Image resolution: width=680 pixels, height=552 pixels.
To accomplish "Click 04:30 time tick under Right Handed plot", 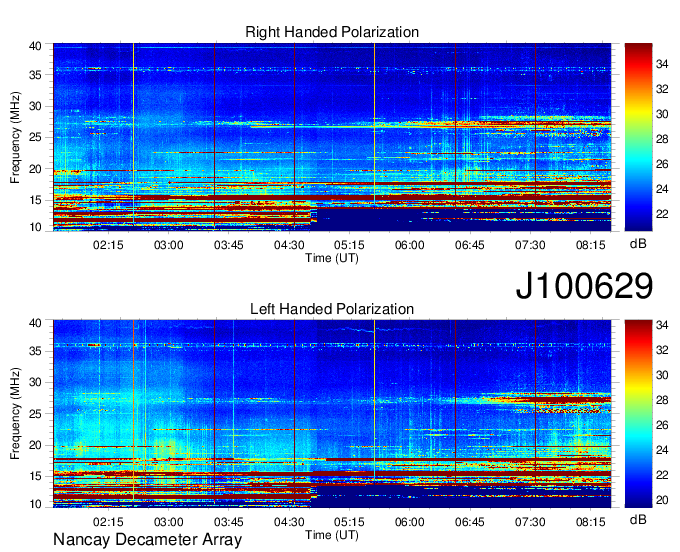I will (289, 245).
